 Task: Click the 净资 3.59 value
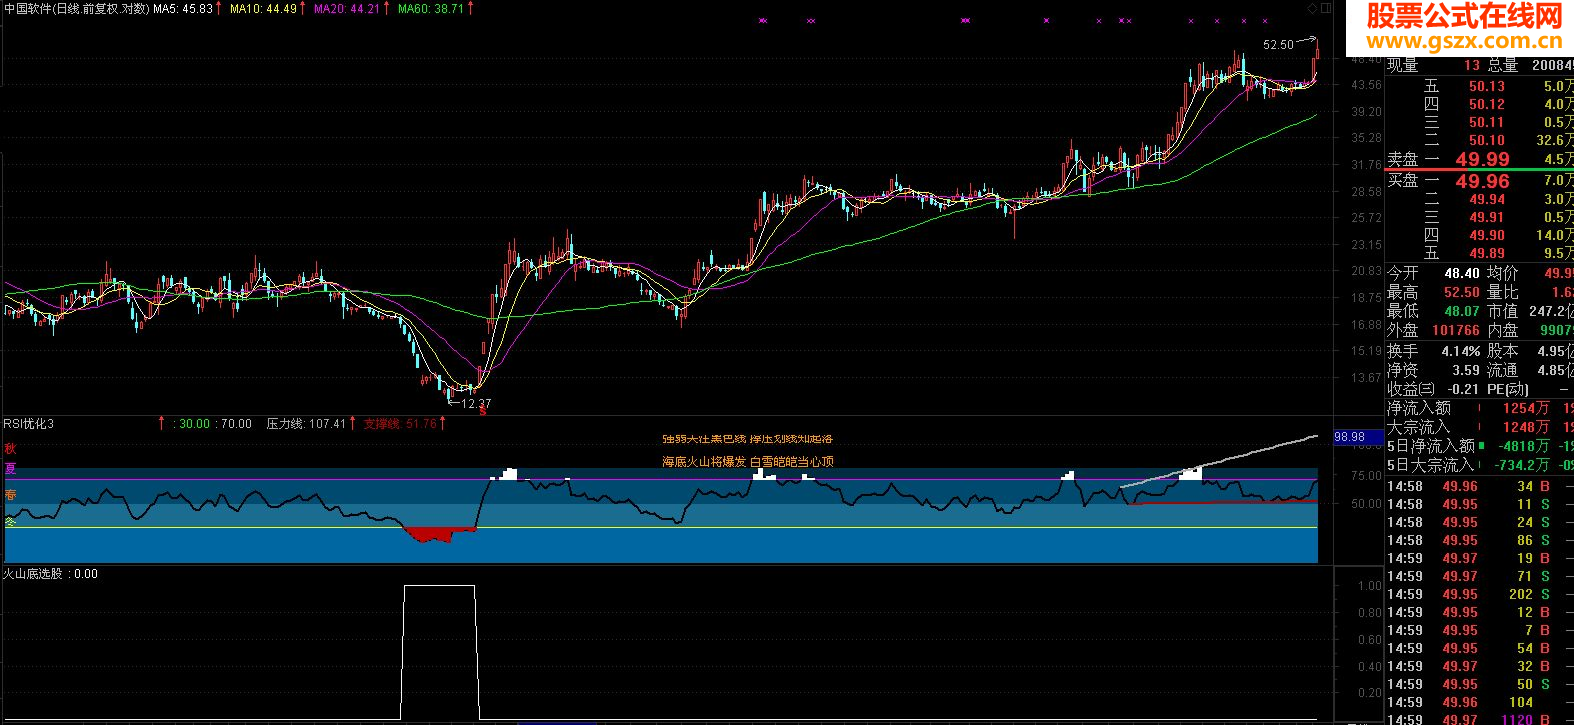1465,370
